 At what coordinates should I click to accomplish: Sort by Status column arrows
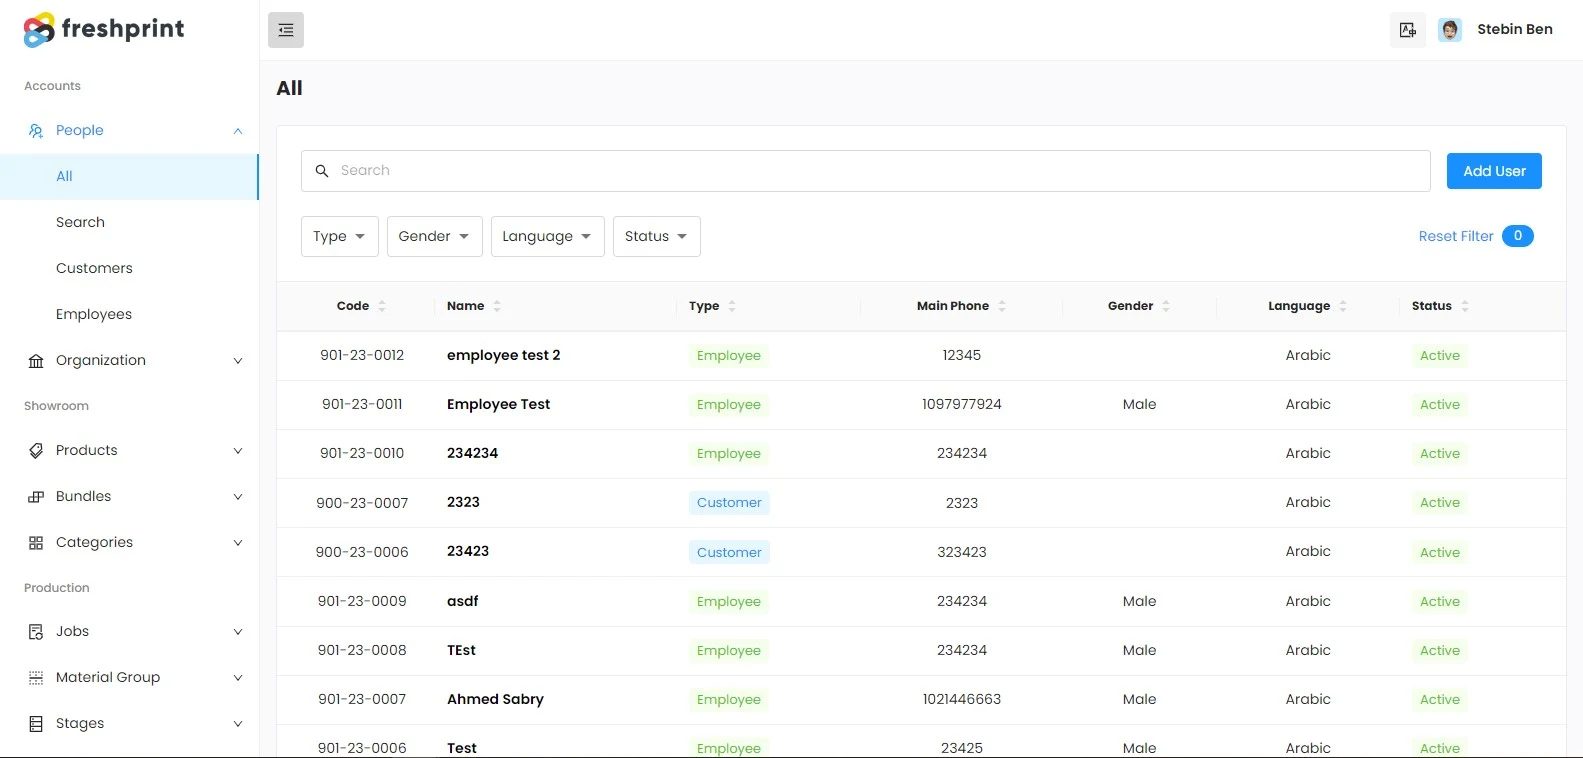point(1465,306)
